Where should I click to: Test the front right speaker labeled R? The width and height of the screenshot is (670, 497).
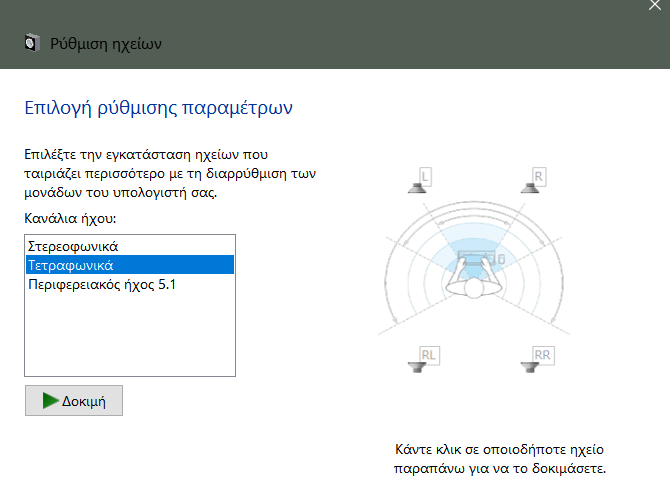[536, 181]
